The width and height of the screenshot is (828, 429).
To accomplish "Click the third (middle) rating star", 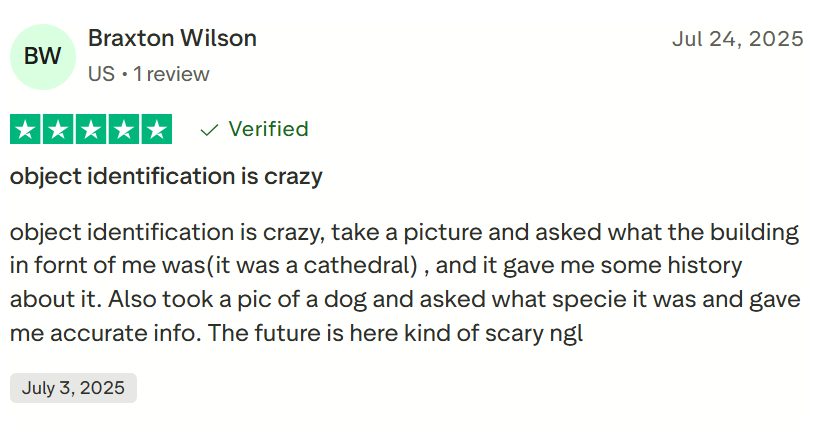I will [91, 130].
